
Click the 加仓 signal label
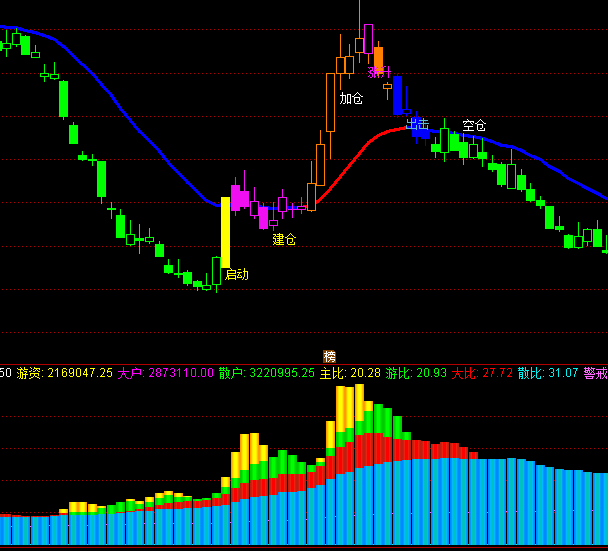tap(351, 99)
